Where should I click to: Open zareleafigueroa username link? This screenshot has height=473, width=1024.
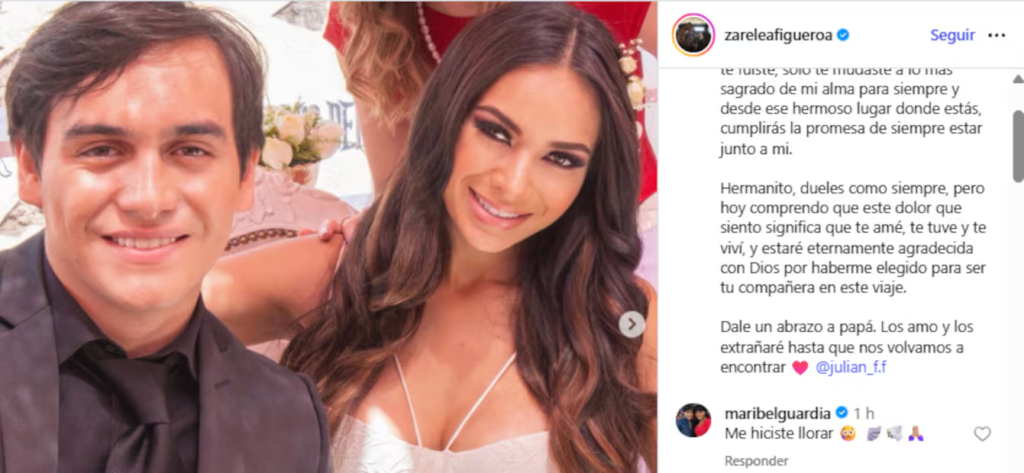778,35
